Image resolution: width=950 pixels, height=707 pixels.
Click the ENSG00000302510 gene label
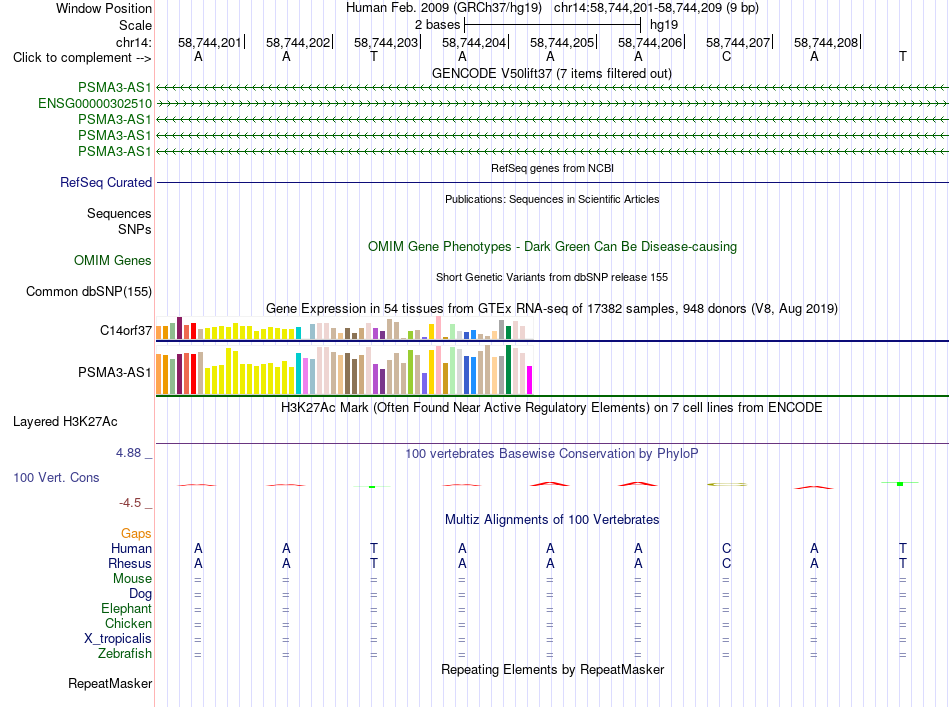(x=95, y=104)
